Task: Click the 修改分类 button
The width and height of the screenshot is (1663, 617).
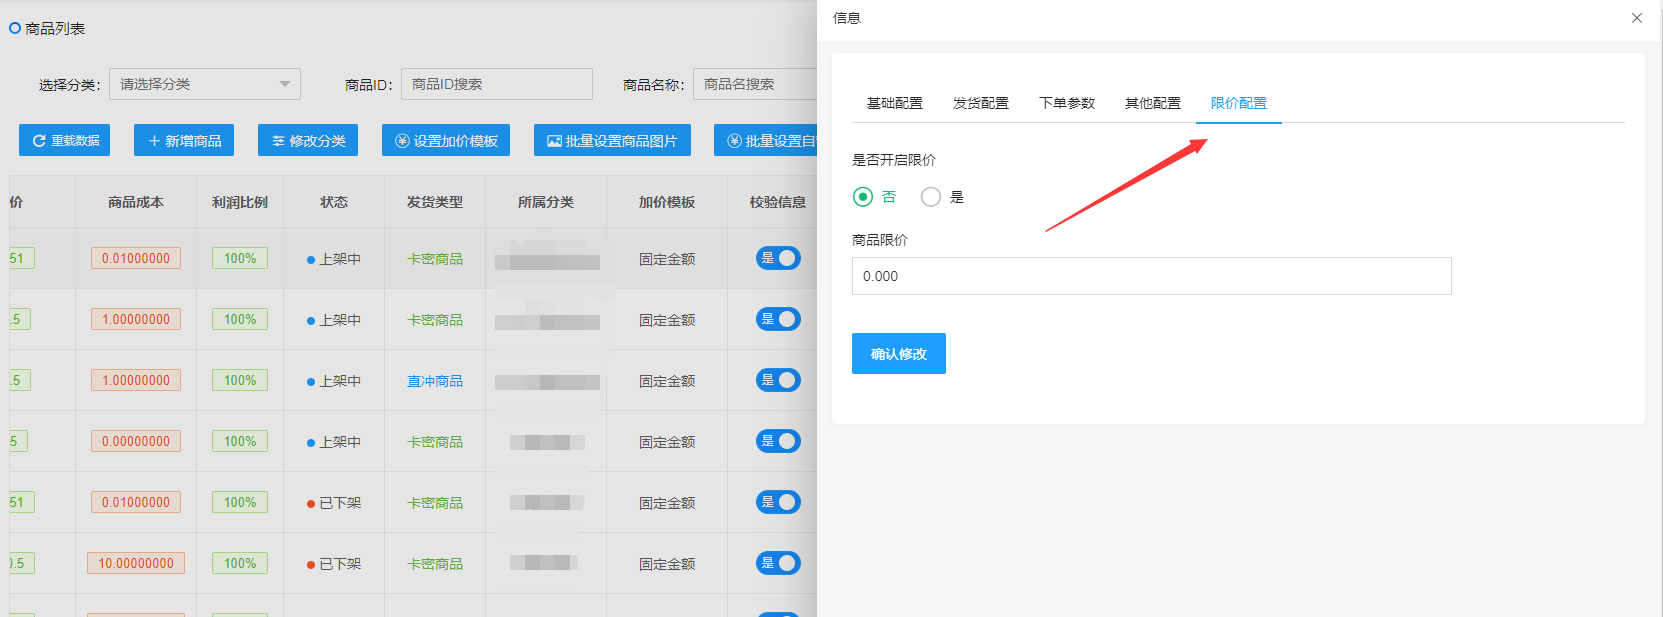Action: coord(308,141)
